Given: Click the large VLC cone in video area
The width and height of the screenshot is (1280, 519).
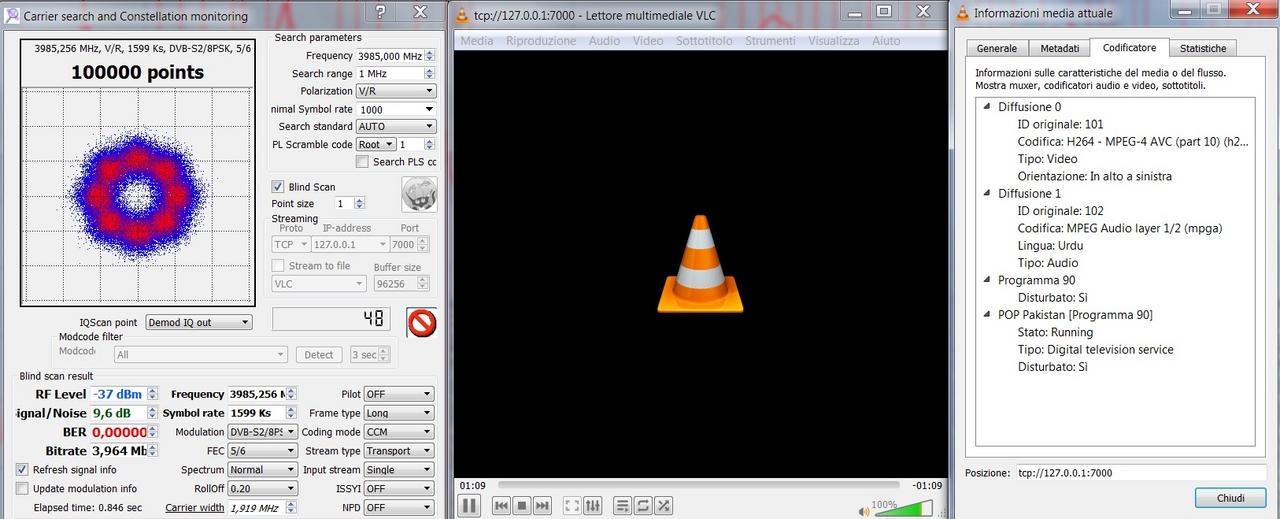Looking at the screenshot, I should pyautogui.click(x=700, y=265).
